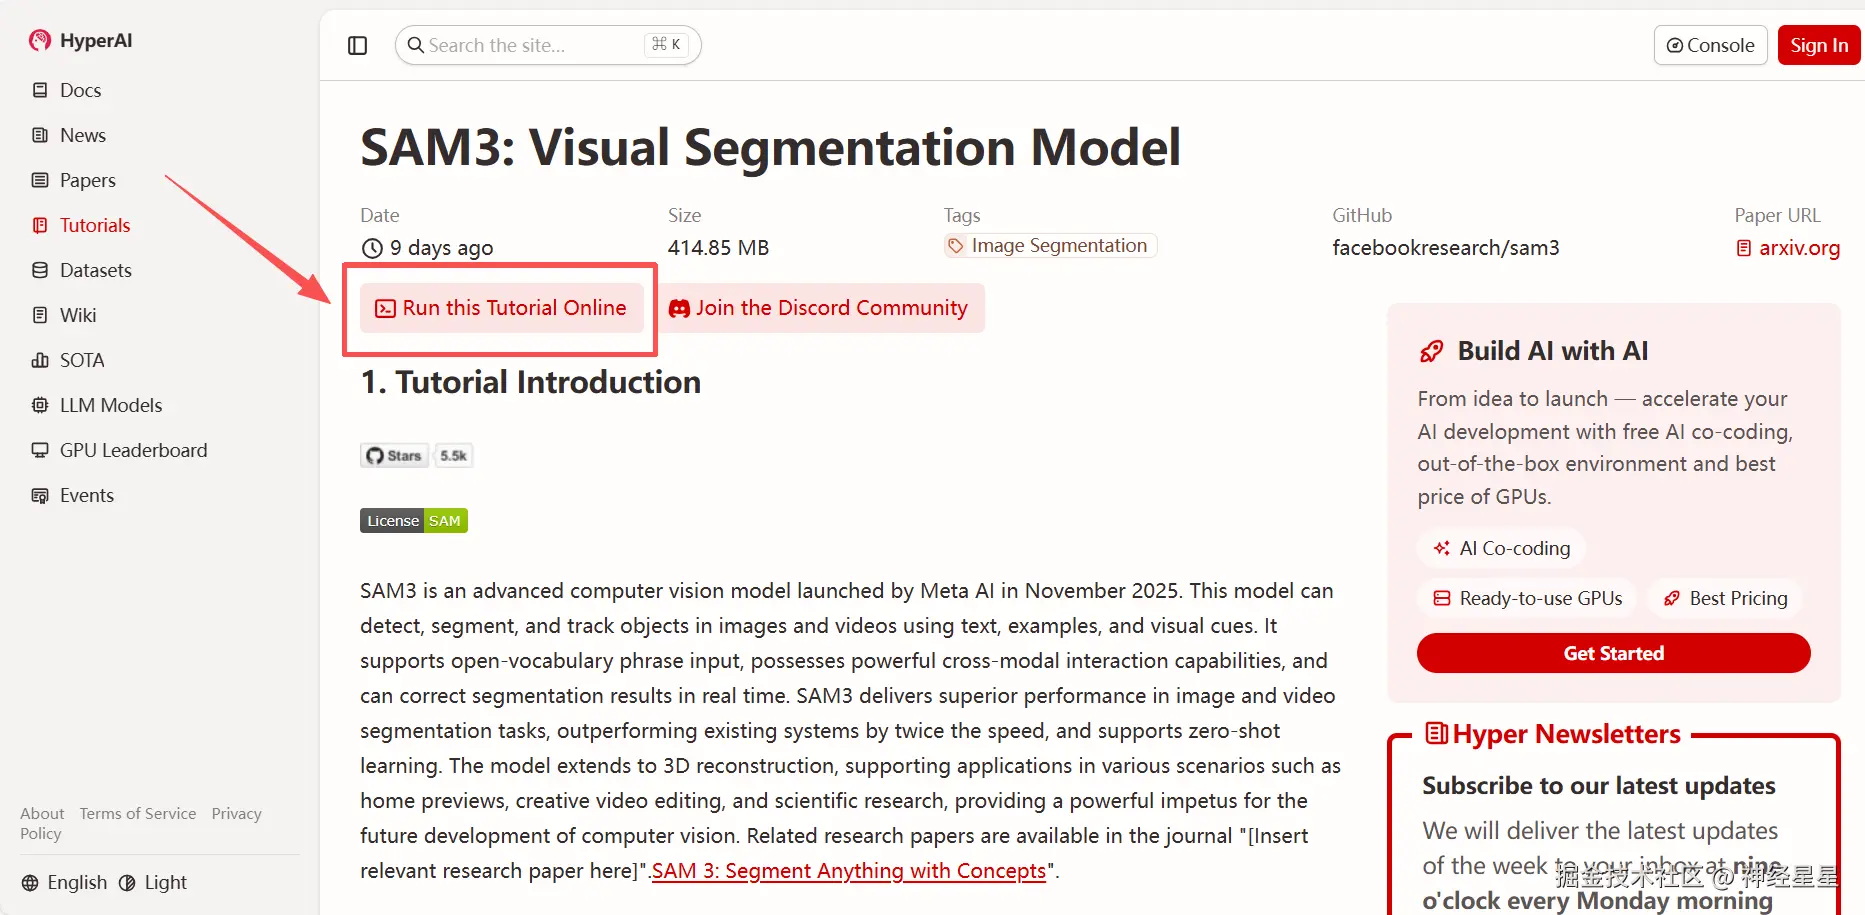Click the SAM3: Visual Segmentation Model title
This screenshot has height=915, width=1865.
coord(770,147)
